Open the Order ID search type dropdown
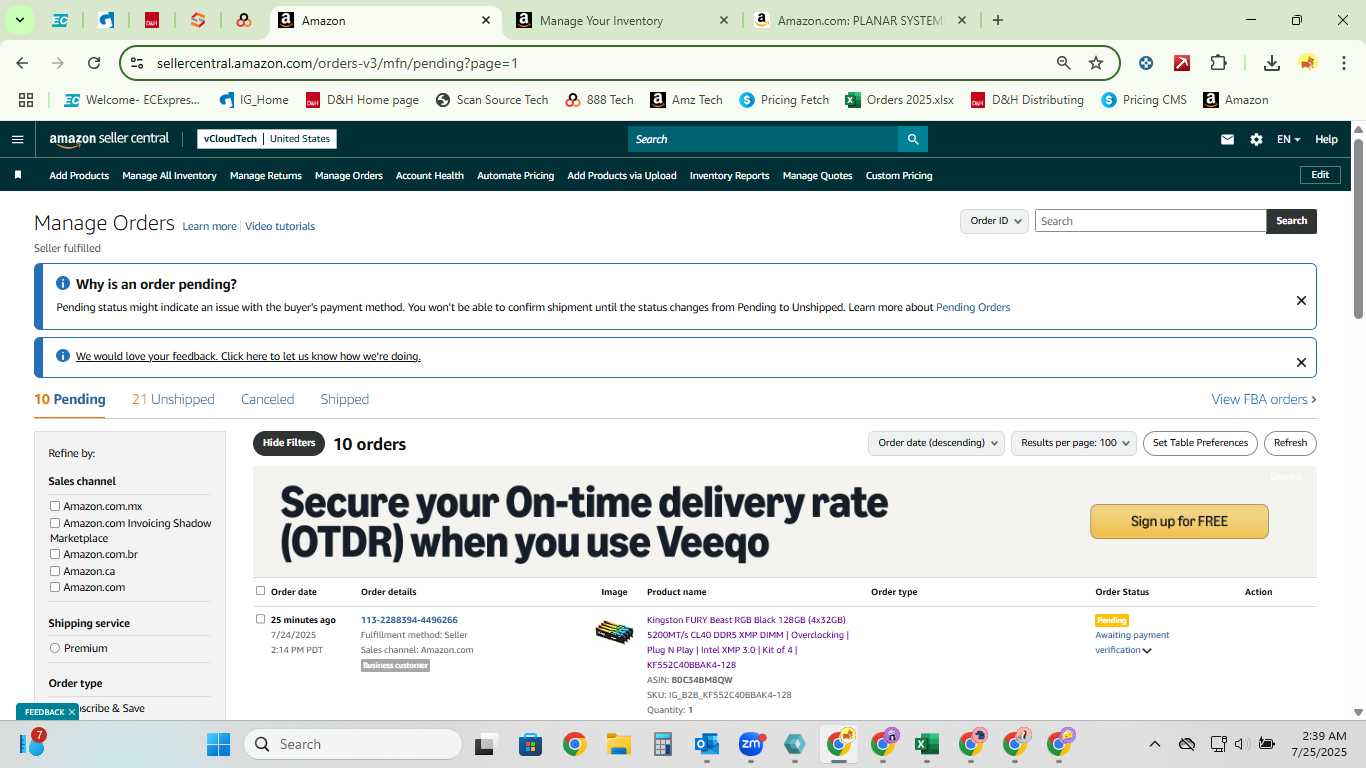Image resolution: width=1366 pixels, height=768 pixels. (x=994, y=221)
